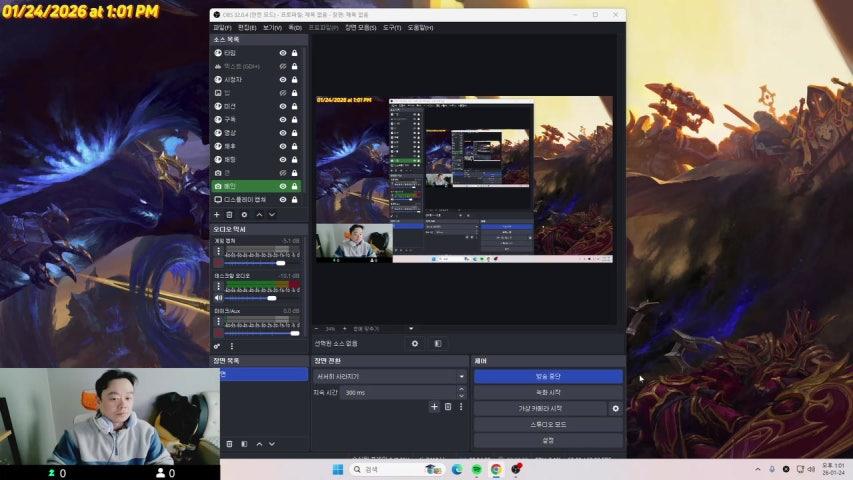
Task: Toggle visibility eye of 디스플레이 캡쳐 source
Action: click(283, 199)
